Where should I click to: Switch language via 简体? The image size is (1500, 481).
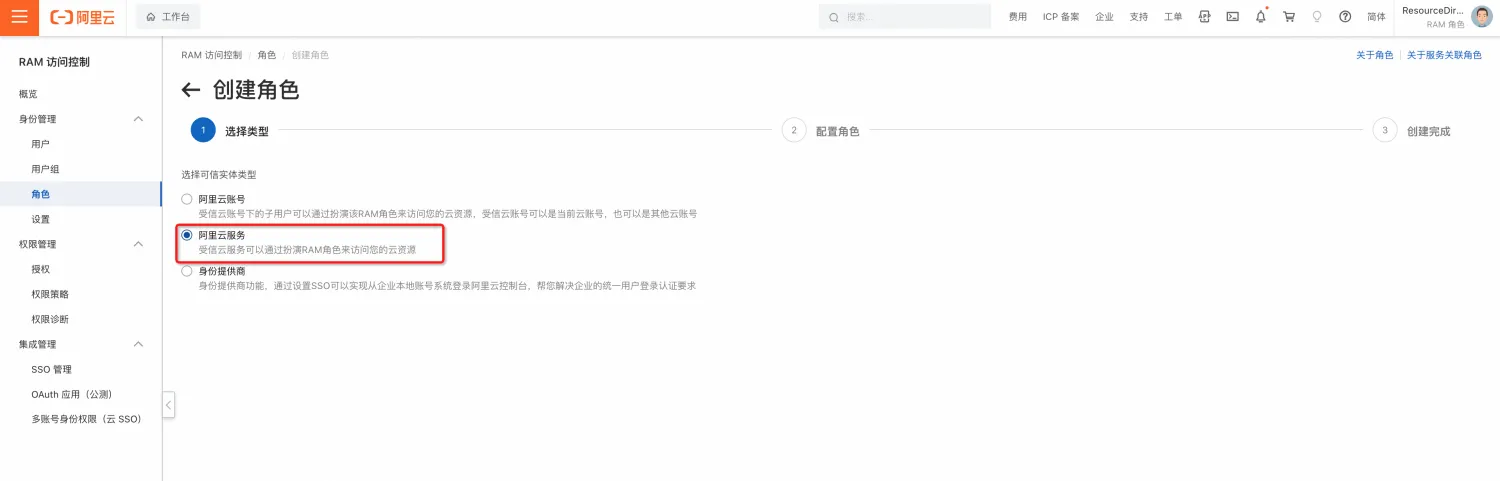click(1376, 17)
